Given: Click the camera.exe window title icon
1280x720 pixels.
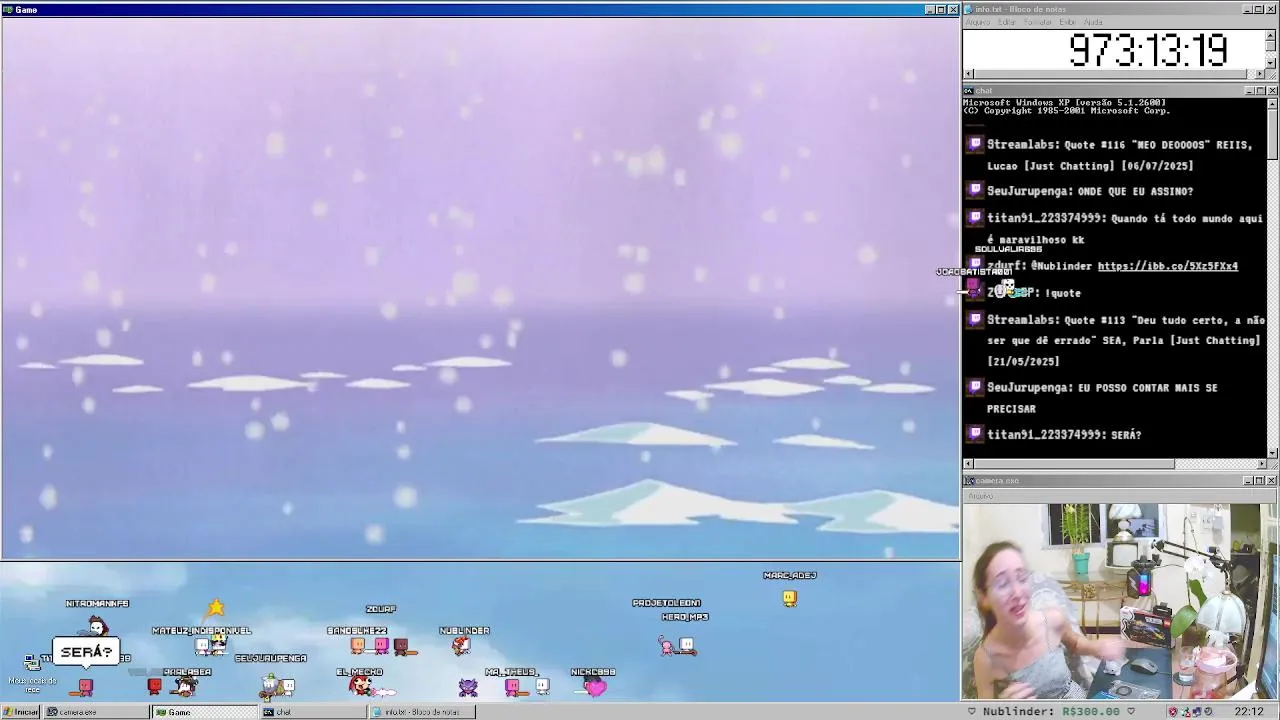Looking at the screenshot, I should click(969, 481).
